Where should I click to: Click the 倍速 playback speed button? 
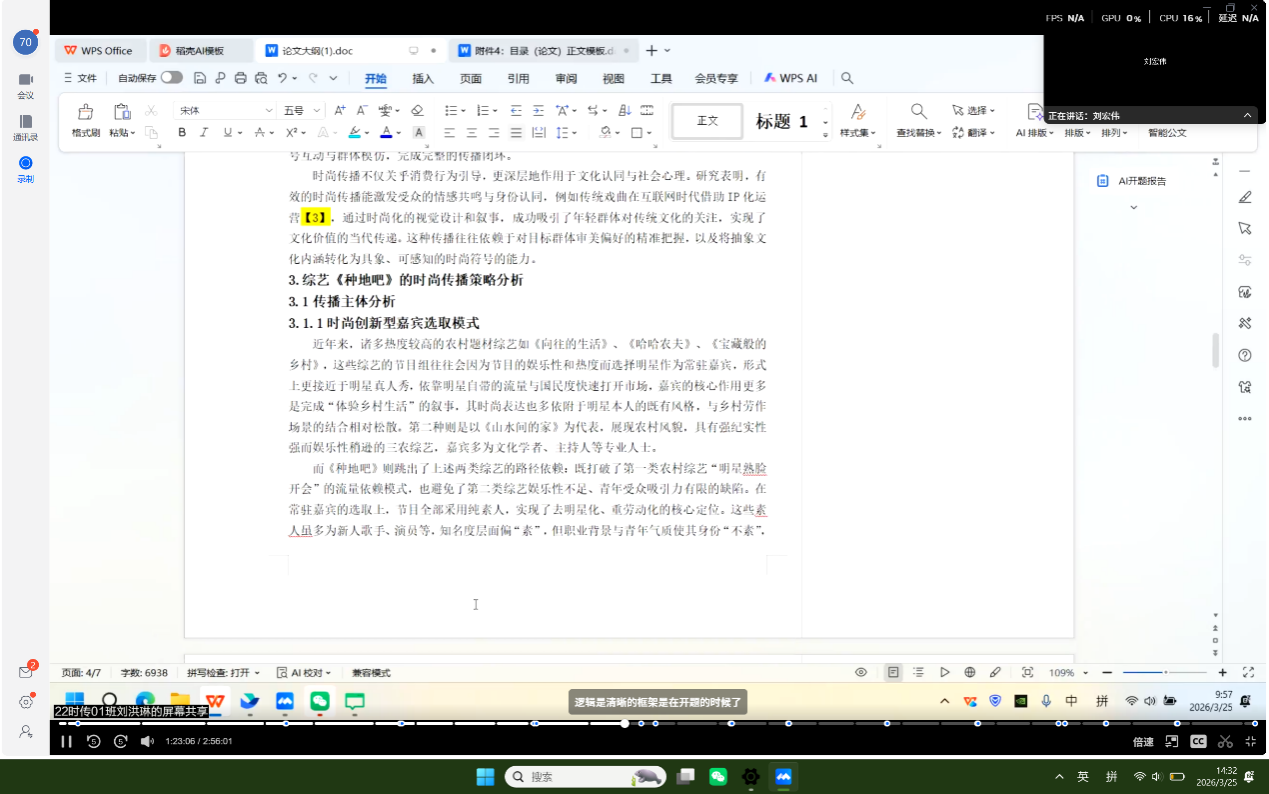point(1143,741)
